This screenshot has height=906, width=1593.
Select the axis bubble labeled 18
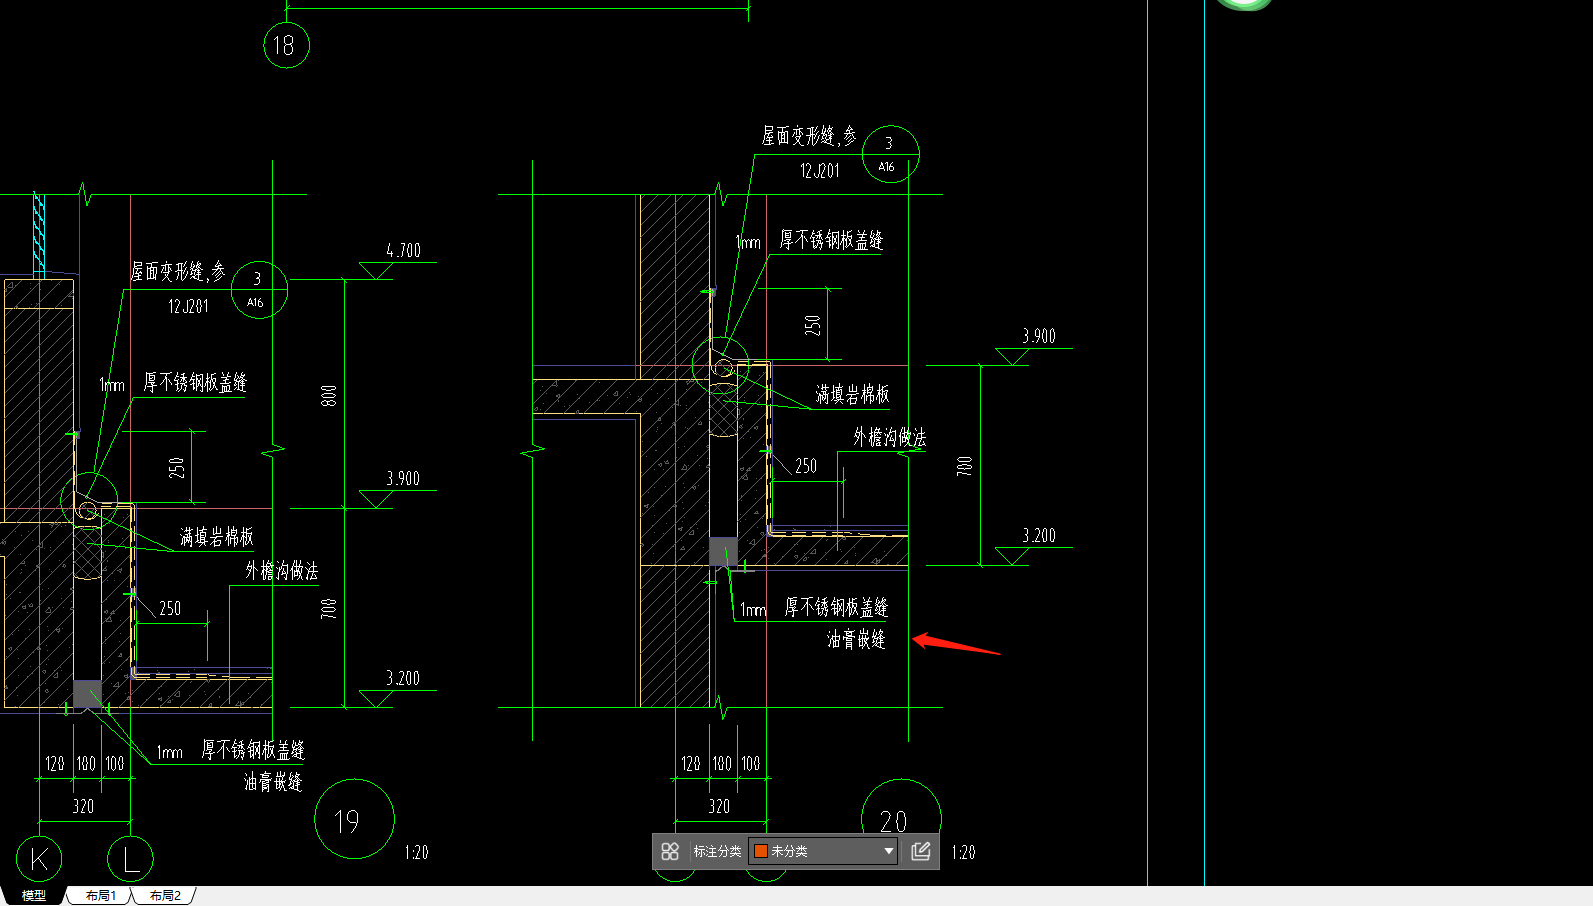(286, 45)
